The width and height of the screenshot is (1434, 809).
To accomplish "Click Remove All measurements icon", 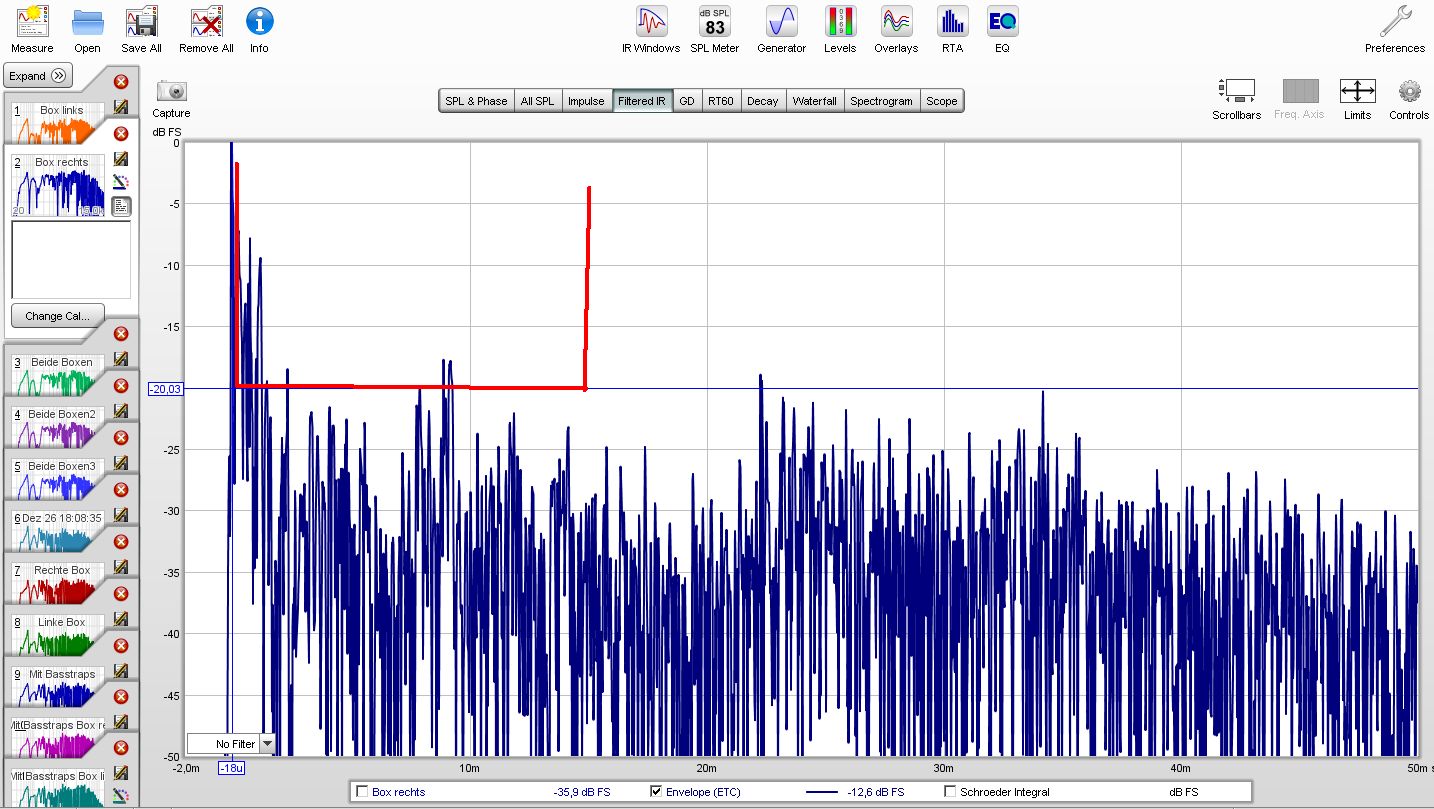I will coord(206,21).
